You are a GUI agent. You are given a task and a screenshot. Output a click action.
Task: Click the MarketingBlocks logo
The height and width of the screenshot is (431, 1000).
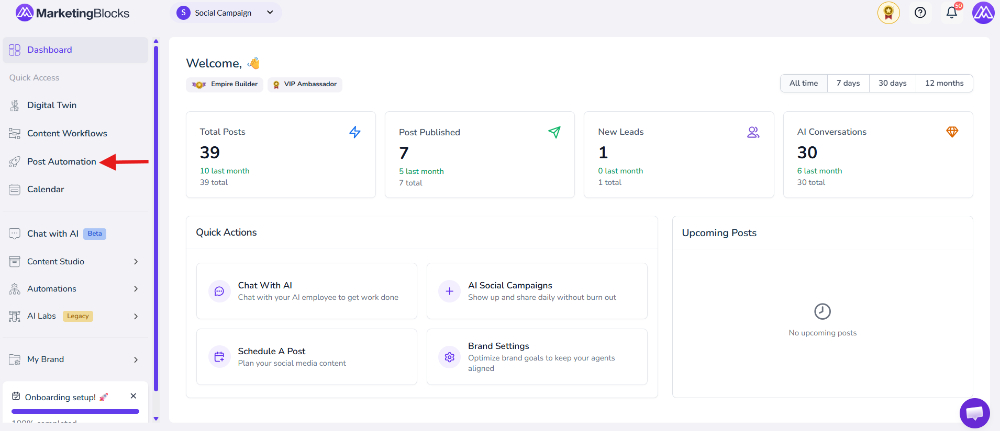click(72, 12)
